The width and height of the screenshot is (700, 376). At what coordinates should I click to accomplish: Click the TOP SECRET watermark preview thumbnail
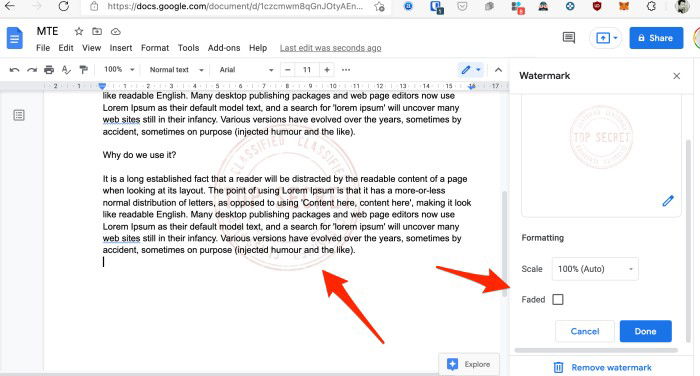(601, 137)
